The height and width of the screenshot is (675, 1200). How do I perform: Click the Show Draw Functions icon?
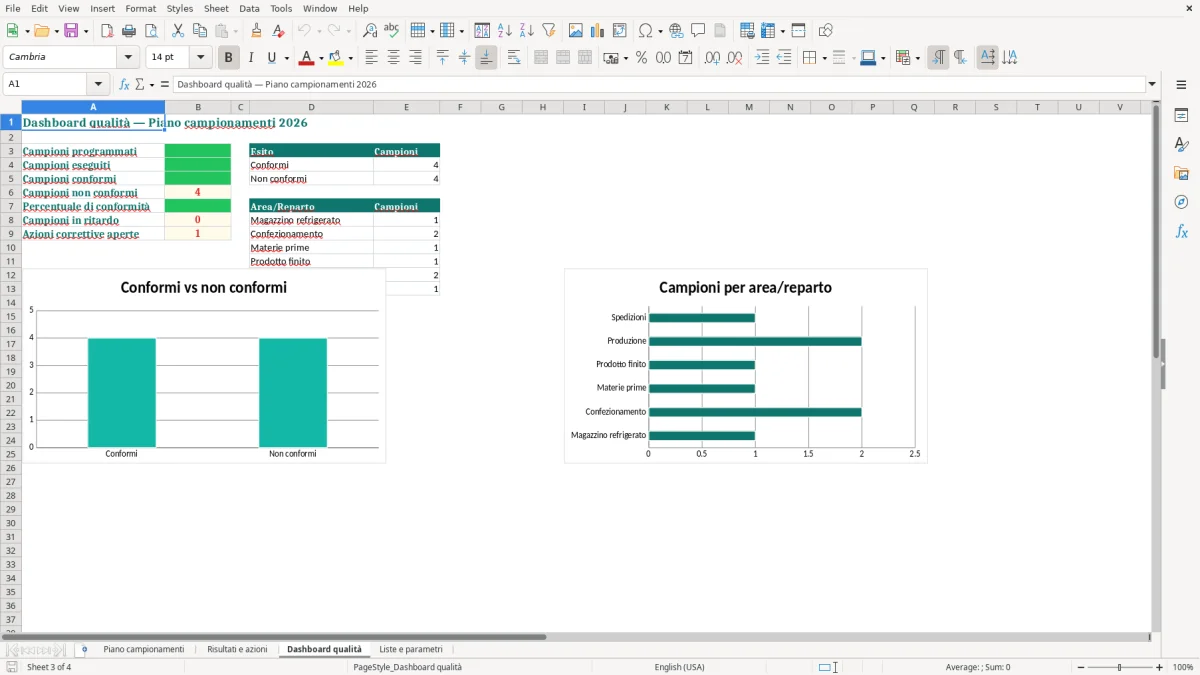coord(826,31)
